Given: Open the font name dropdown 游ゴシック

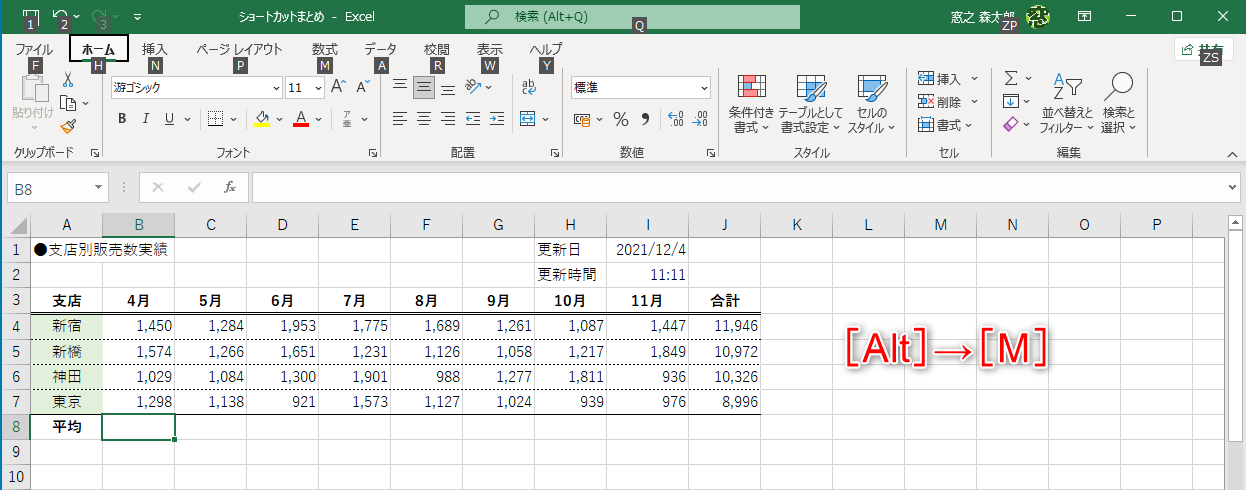Looking at the screenshot, I should click(275, 88).
